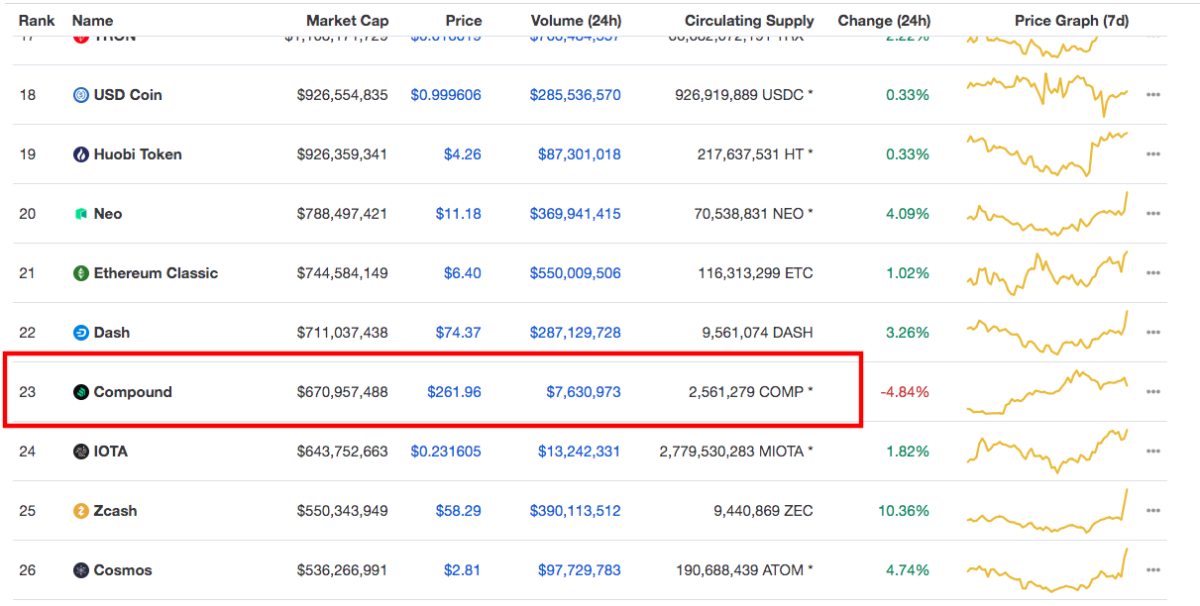This screenshot has height=606, width=1200.
Task: View the Cosmos 7-day price graph
Action: click(x=1047, y=570)
